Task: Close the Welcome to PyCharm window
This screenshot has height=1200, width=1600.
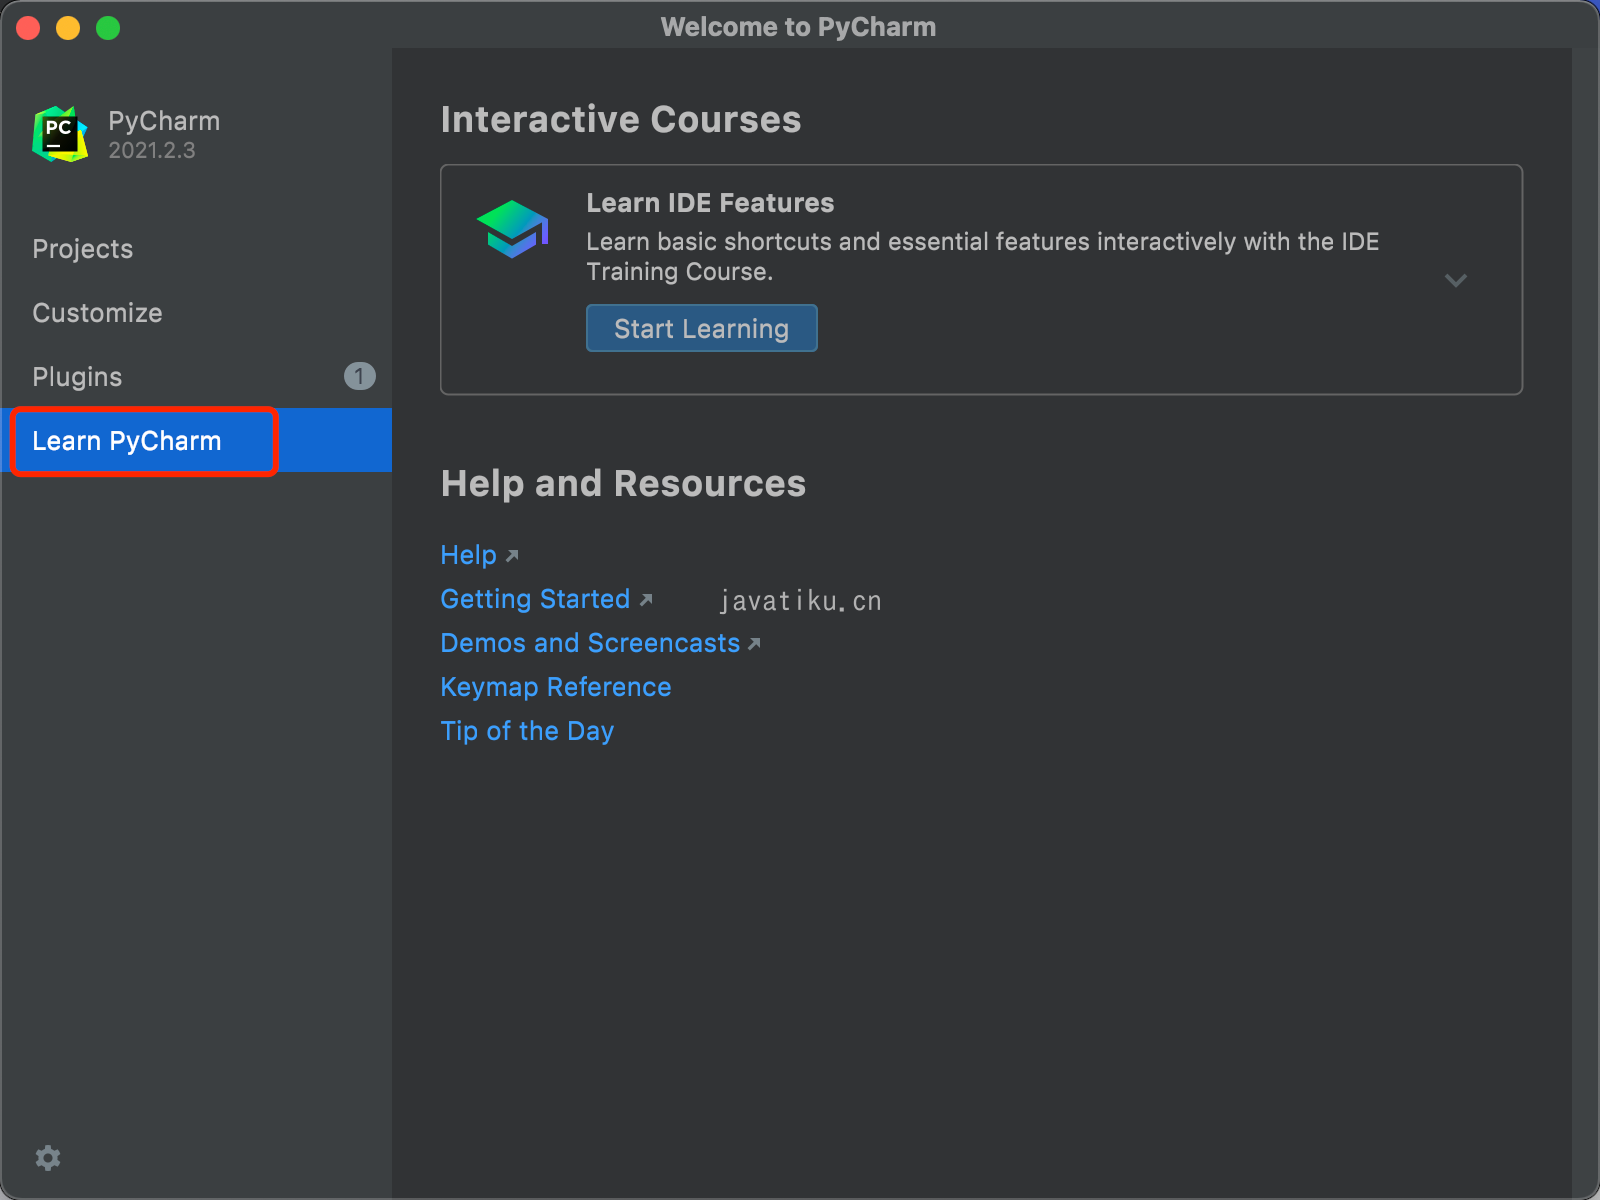Action: tap(28, 28)
